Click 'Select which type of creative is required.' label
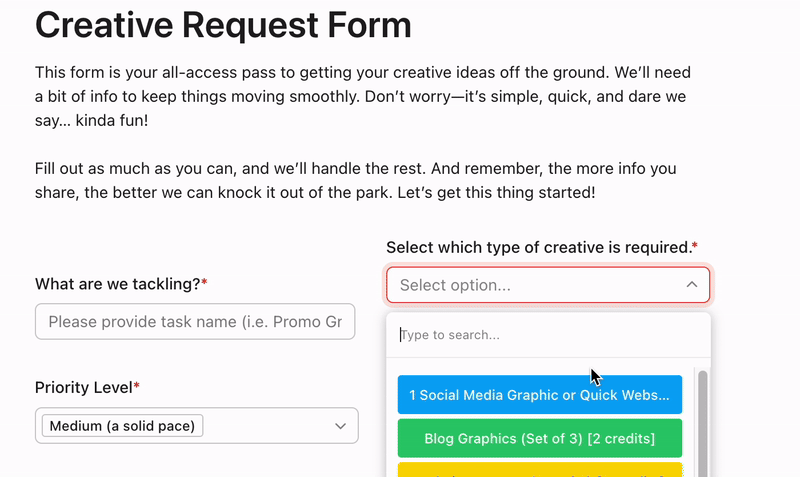This screenshot has height=477, width=800. coord(538,247)
